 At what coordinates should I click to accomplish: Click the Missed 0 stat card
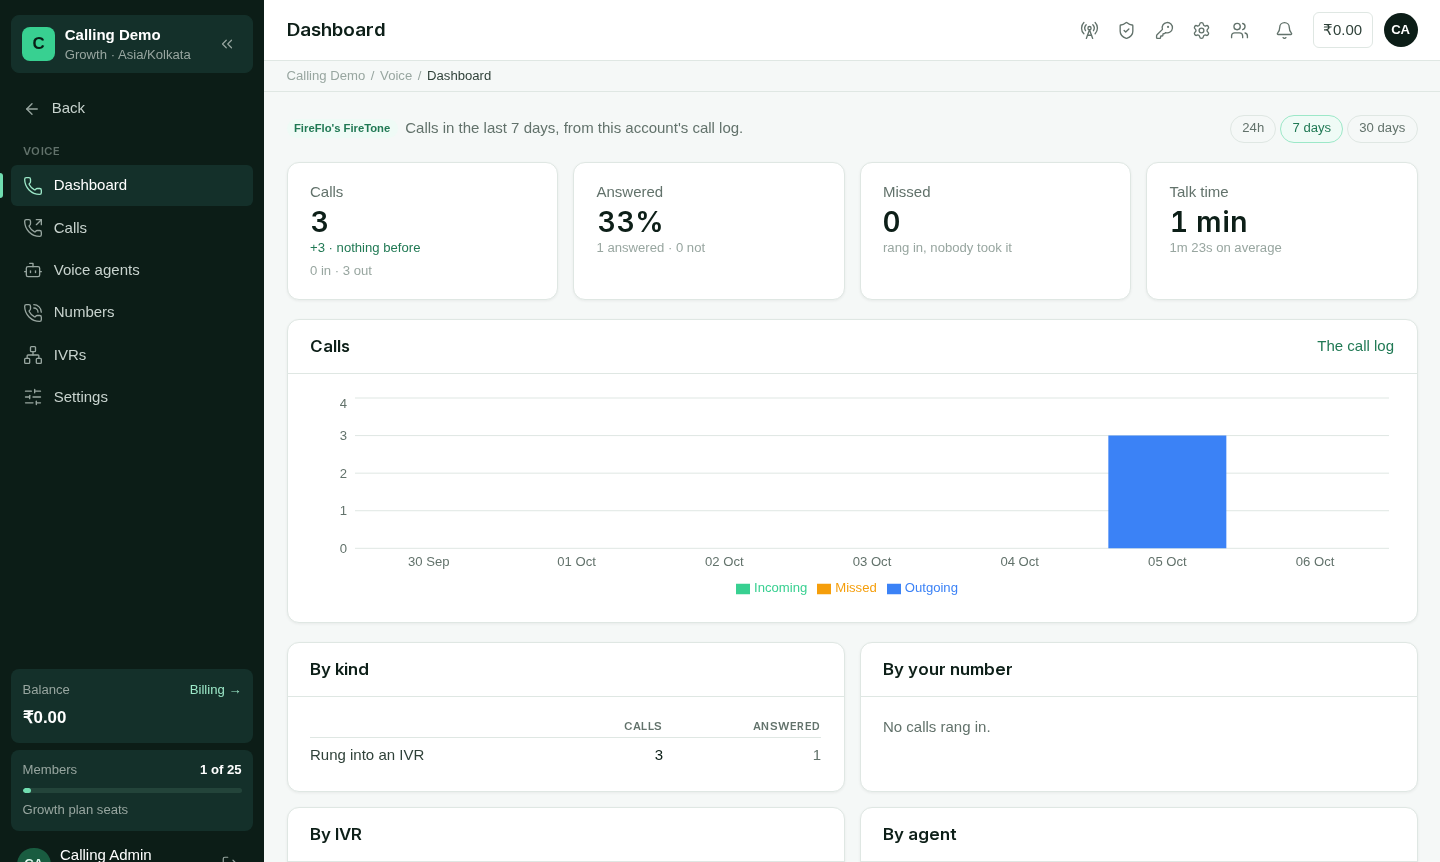point(995,231)
